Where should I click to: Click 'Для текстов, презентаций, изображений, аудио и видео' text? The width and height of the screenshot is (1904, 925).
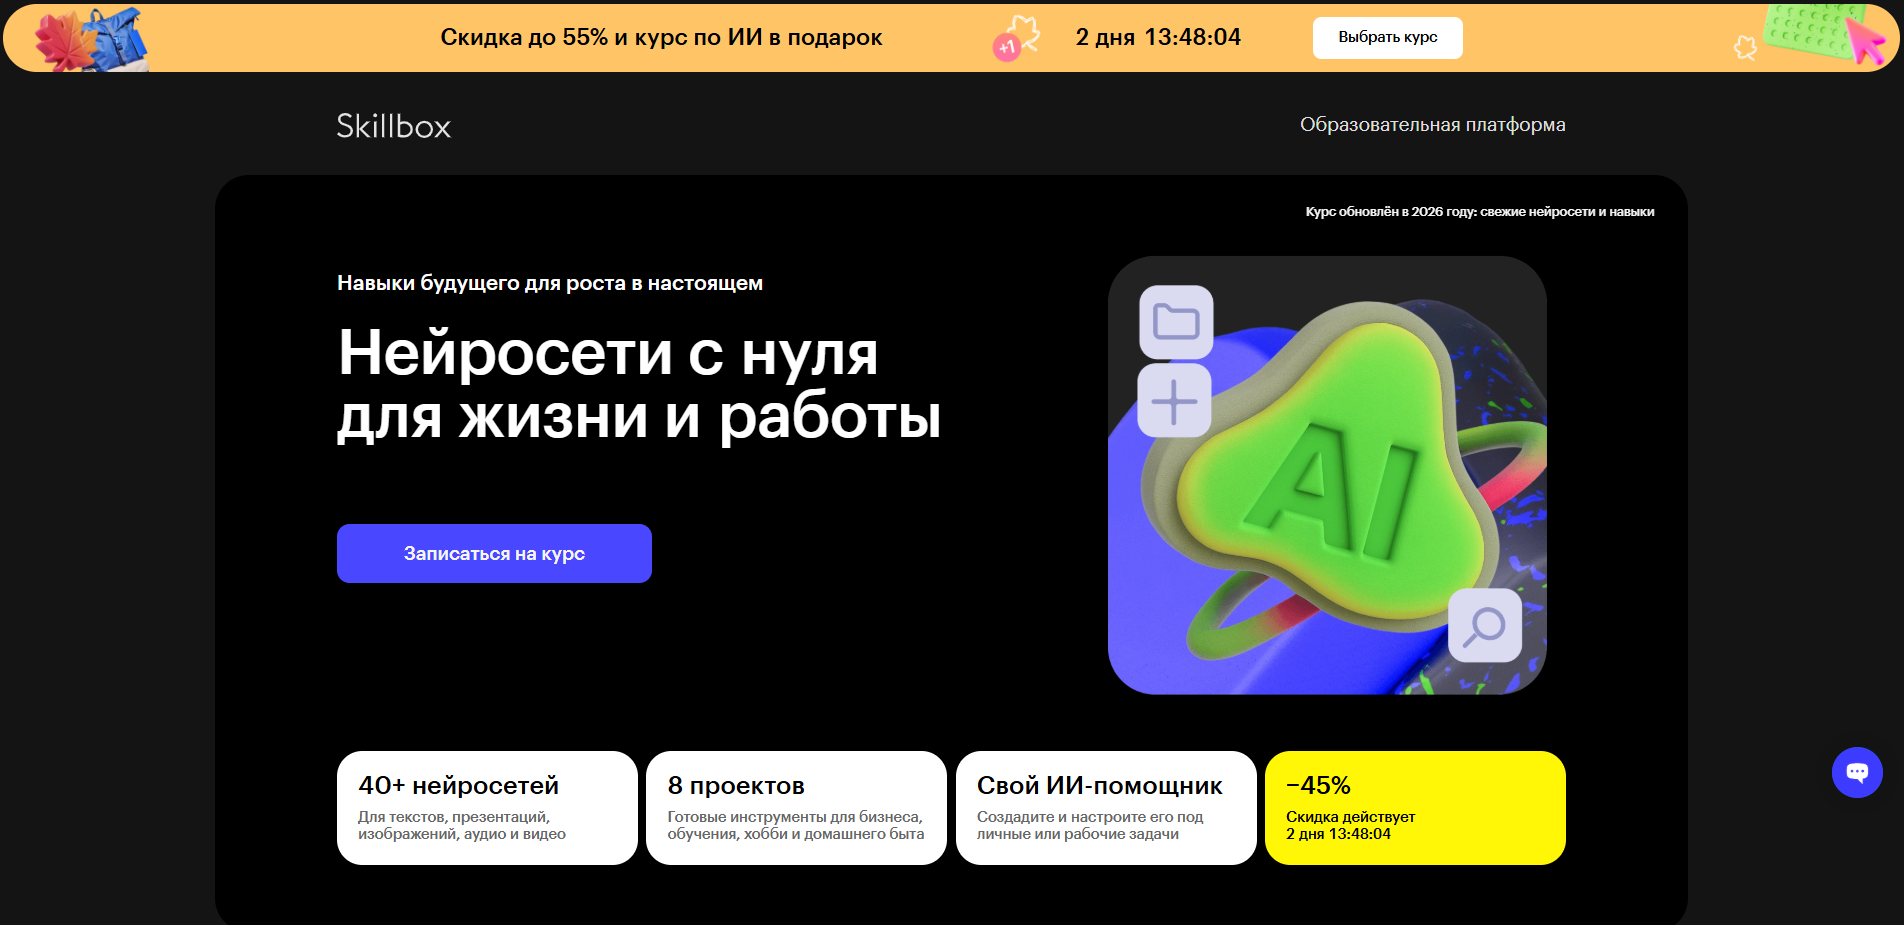click(462, 825)
